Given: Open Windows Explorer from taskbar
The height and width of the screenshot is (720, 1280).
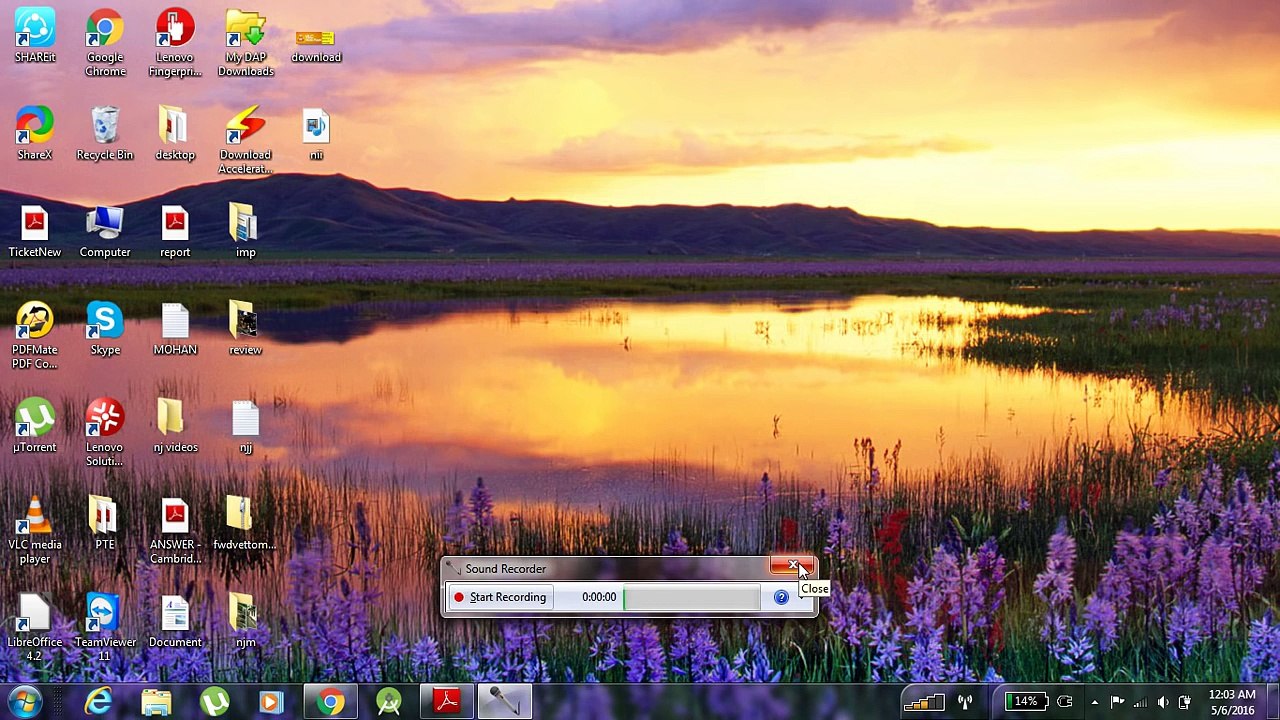Looking at the screenshot, I should click(x=156, y=702).
